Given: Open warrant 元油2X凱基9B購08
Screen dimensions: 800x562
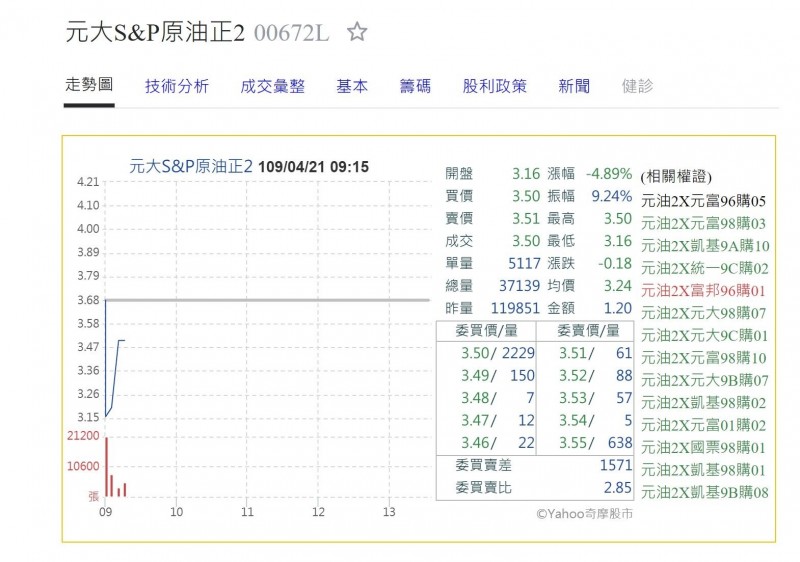Looking at the screenshot, I should tap(704, 493).
